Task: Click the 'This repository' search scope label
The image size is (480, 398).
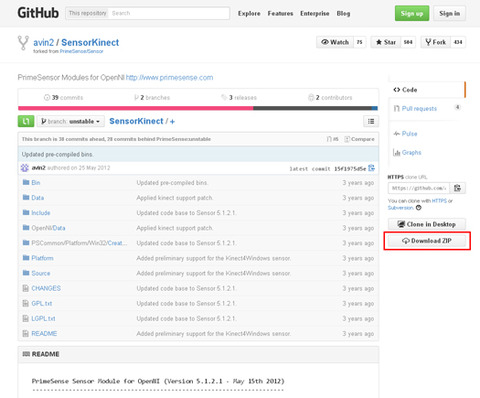Action: coord(87,13)
